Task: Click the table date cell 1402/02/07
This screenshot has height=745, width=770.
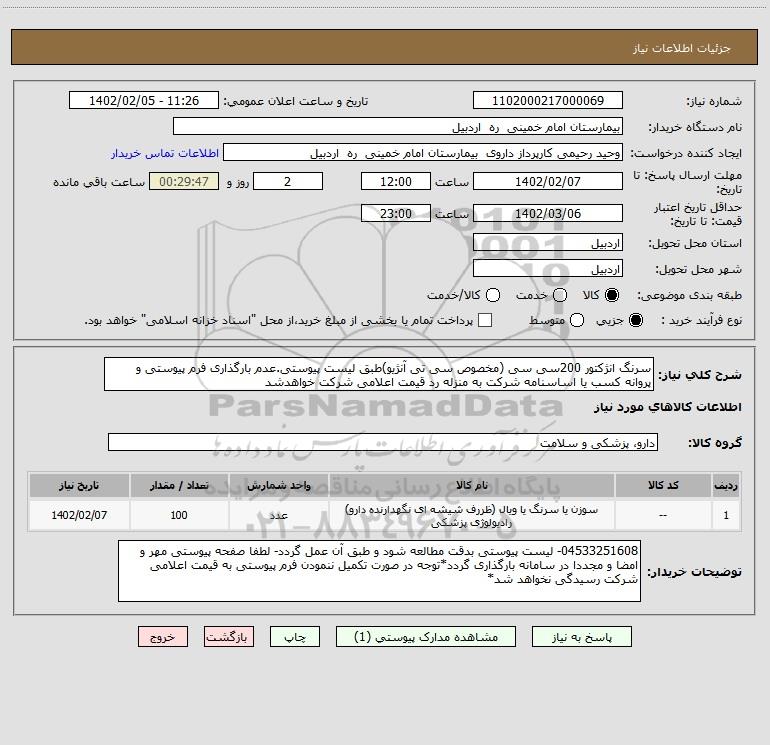Action: [x=79, y=515]
